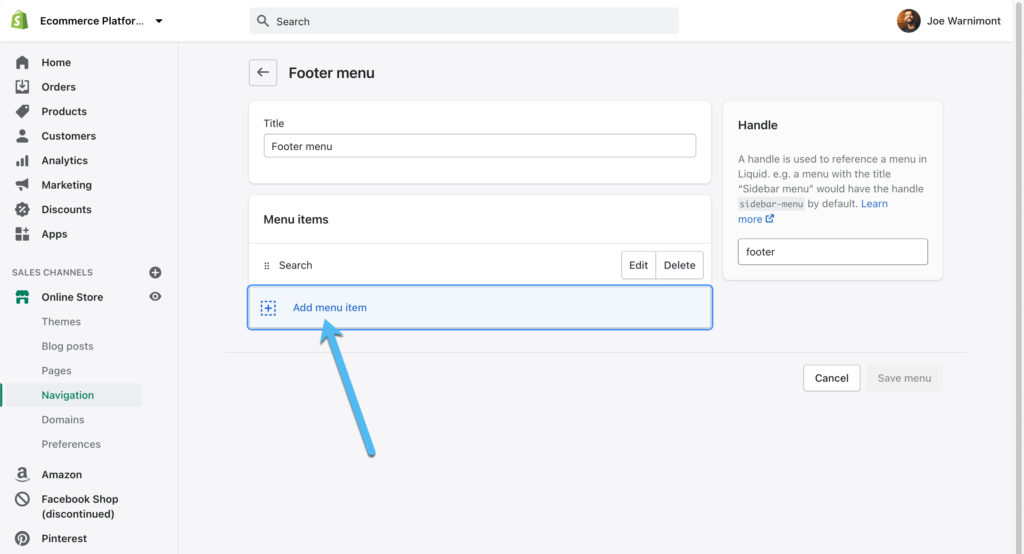This screenshot has width=1024, height=554.
Task: Select Navigation in the sidebar
Action: (x=68, y=395)
